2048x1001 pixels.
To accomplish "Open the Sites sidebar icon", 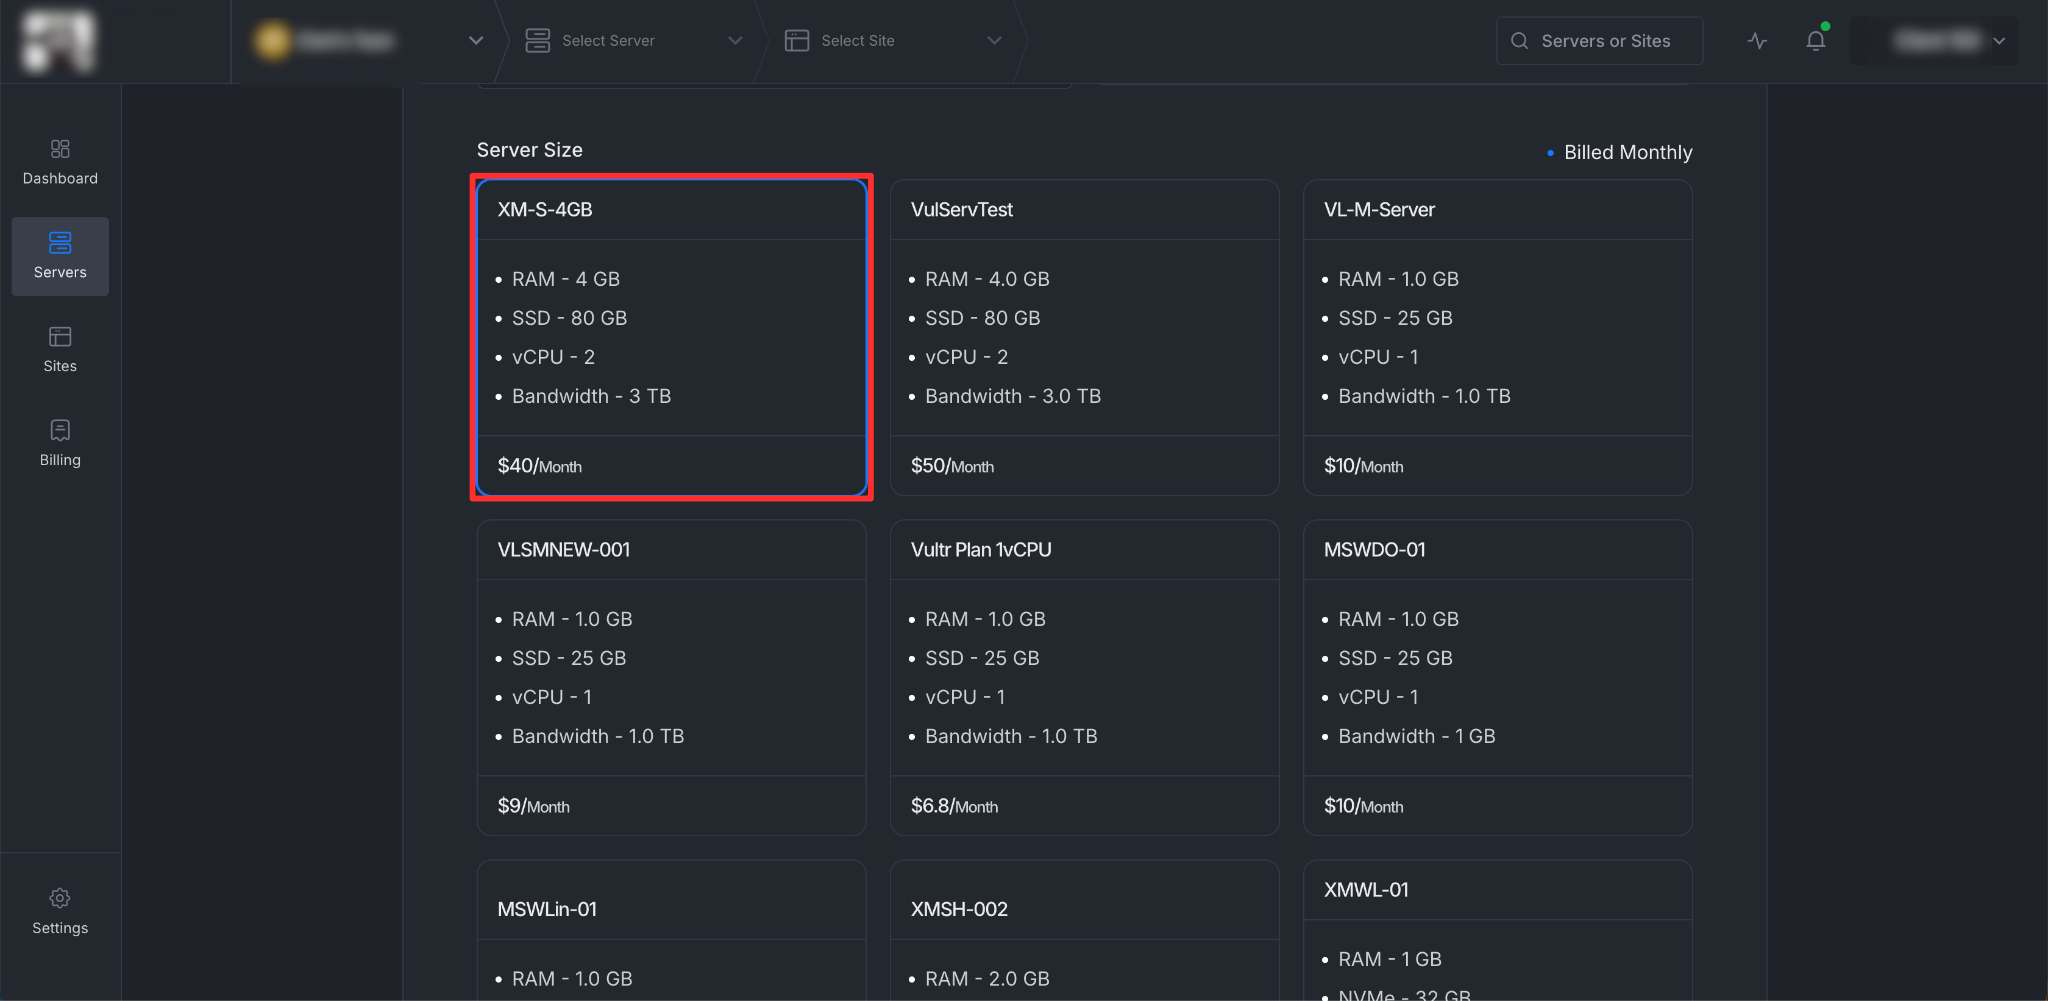I will (60, 337).
